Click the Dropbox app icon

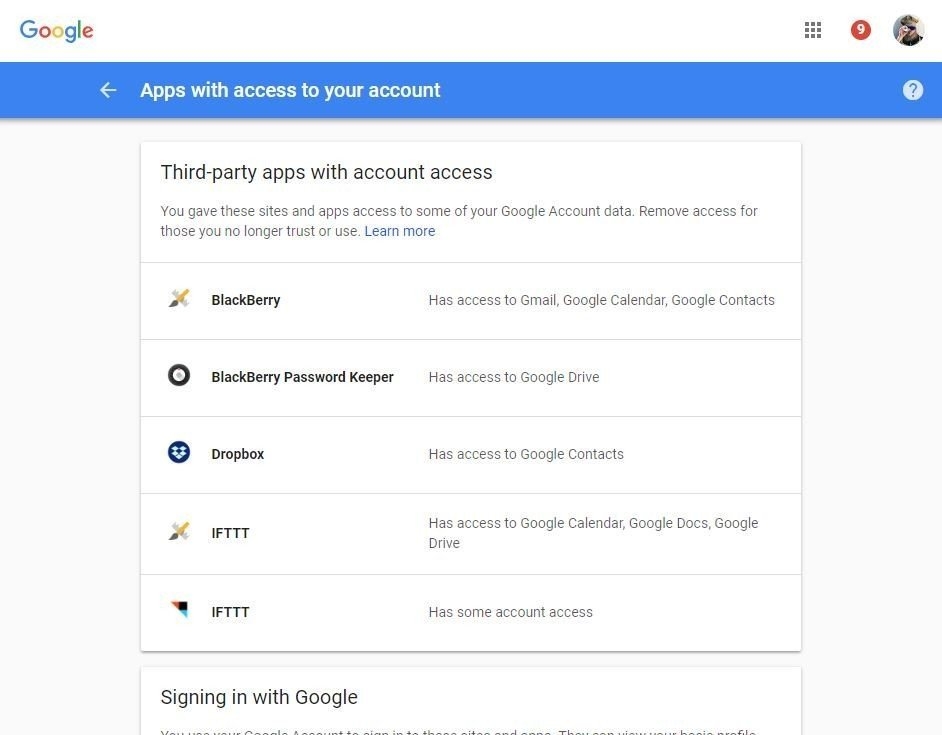[x=179, y=453]
